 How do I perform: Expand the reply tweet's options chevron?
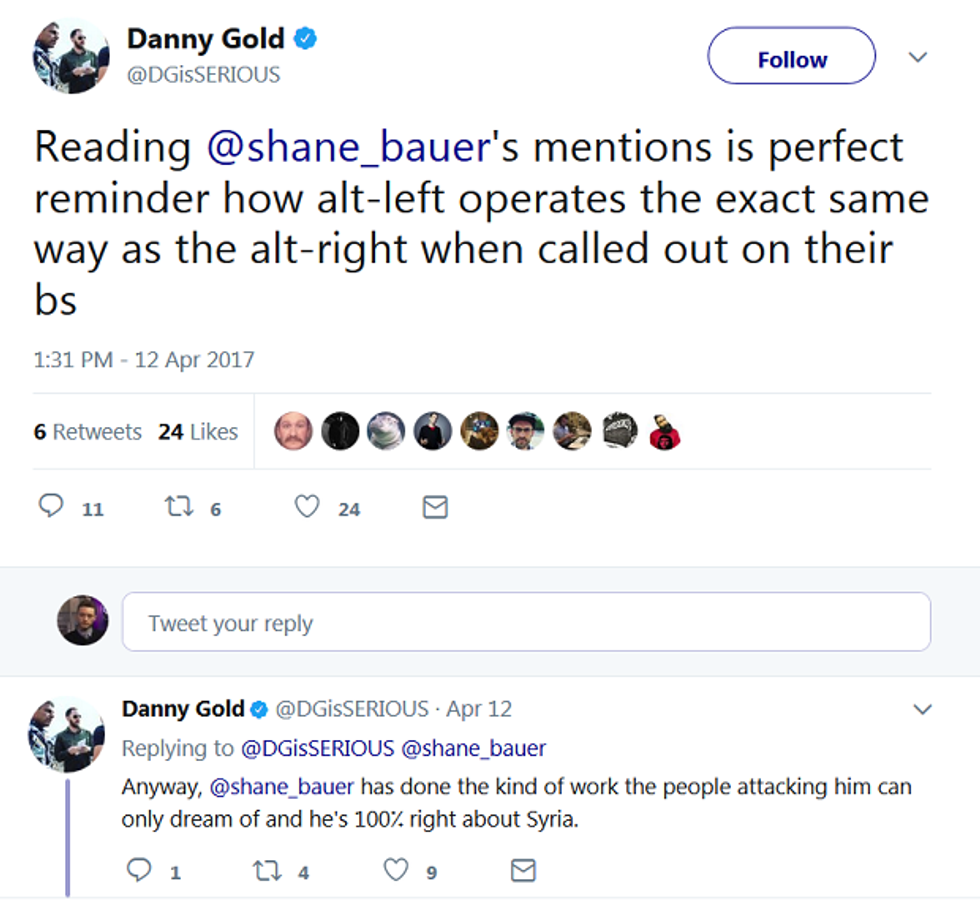tap(922, 710)
